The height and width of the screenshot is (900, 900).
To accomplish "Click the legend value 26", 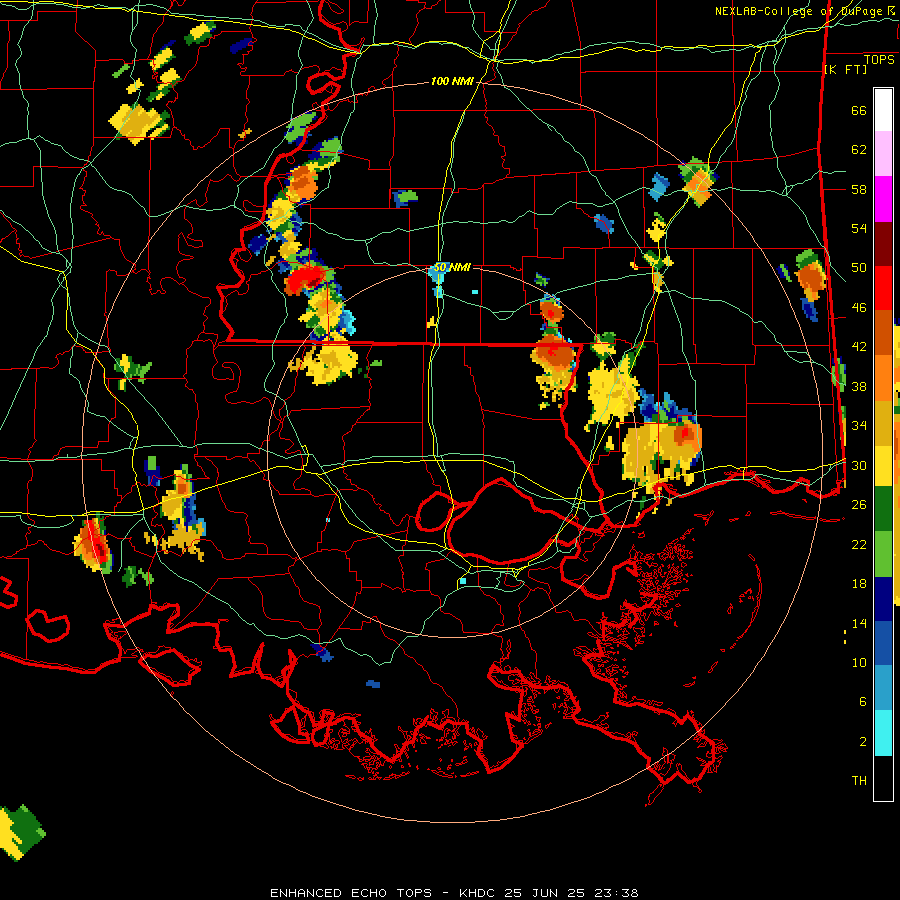I will point(859,505).
